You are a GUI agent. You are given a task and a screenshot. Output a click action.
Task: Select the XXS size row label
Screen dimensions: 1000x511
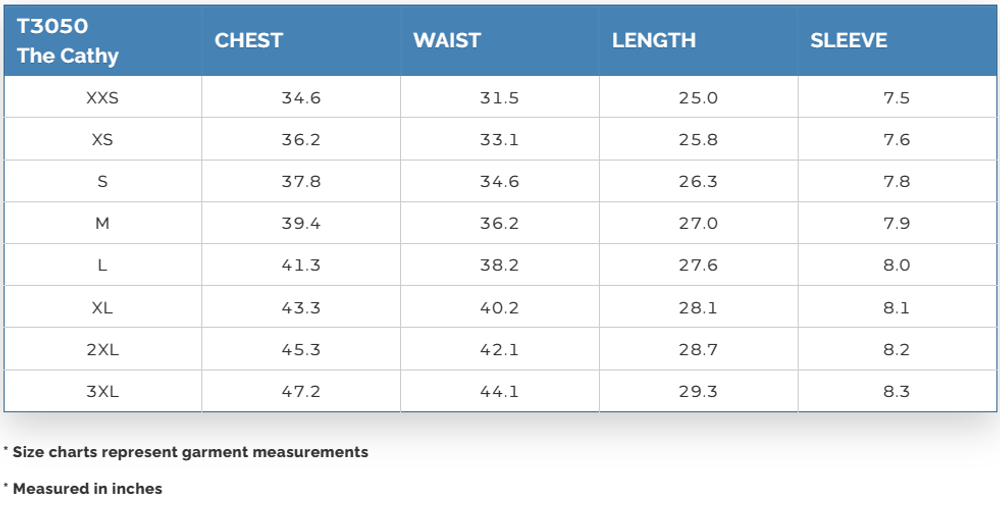(102, 98)
